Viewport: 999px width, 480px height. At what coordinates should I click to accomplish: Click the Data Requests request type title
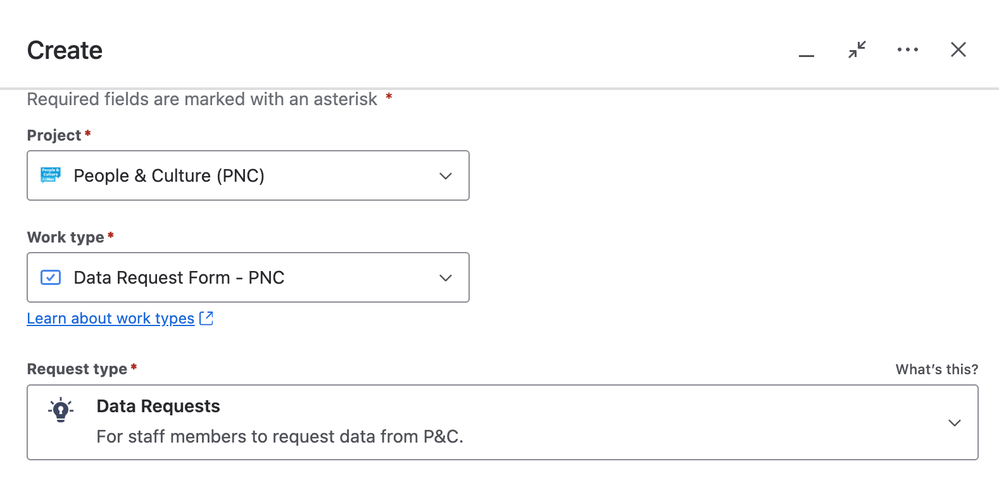[x=158, y=406]
